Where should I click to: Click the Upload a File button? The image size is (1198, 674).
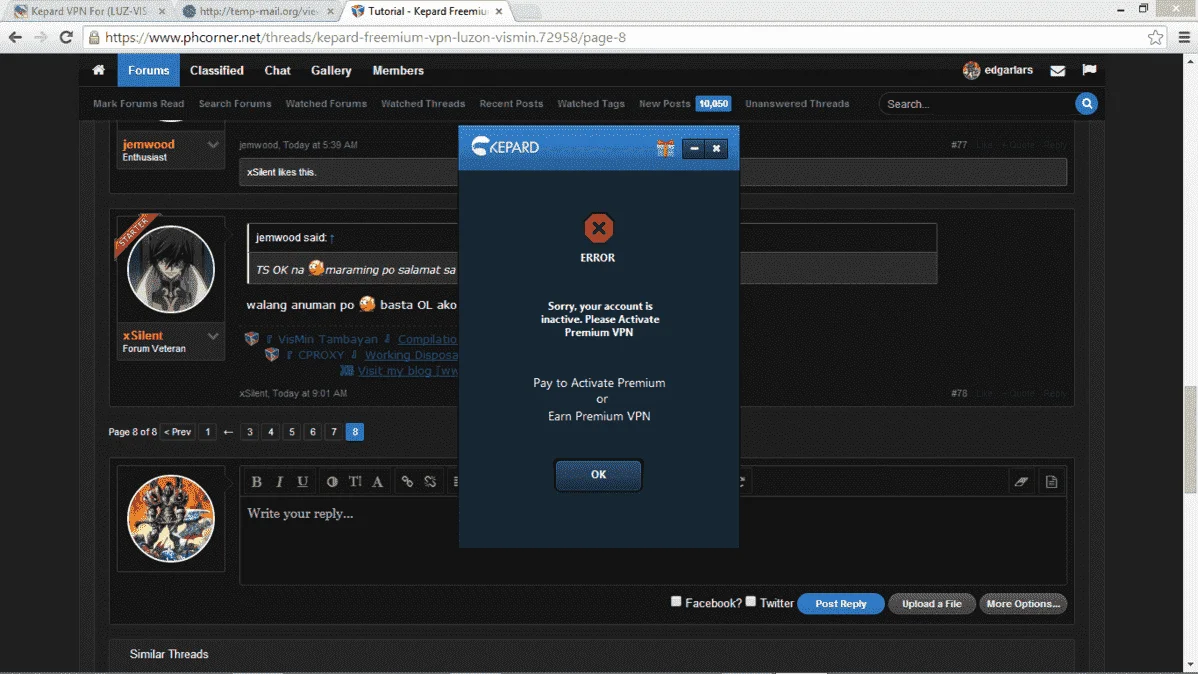pos(931,604)
